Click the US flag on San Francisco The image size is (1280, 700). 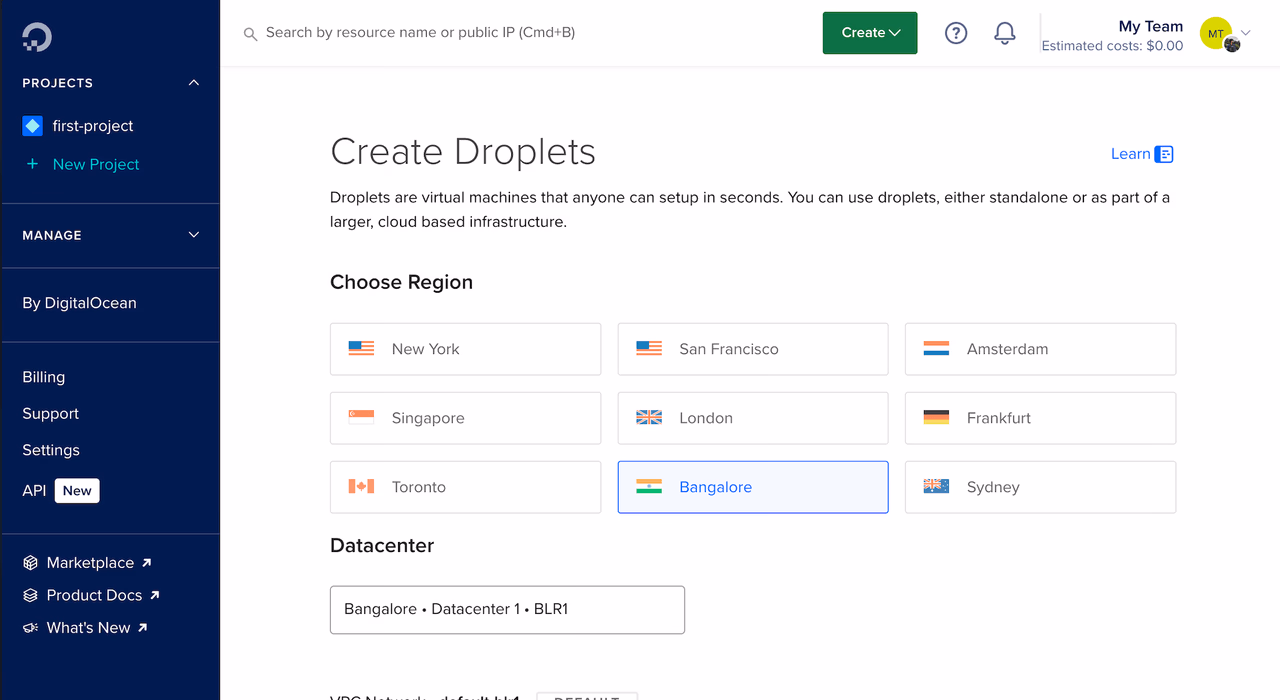[x=649, y=349]
